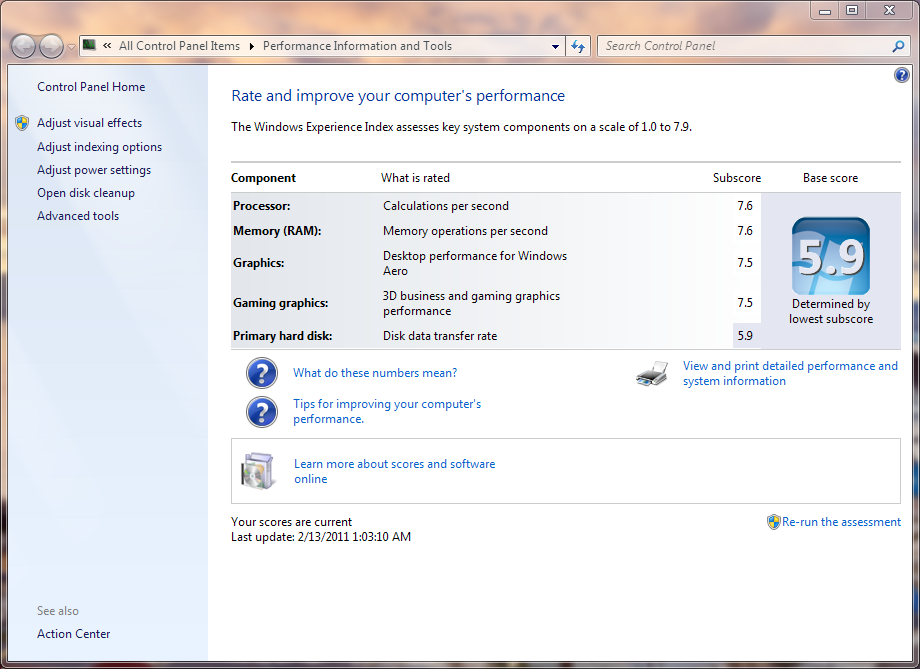Go to All Control Panel Items breadcrumb
This screenshot has width=920, height=669.
179,46
